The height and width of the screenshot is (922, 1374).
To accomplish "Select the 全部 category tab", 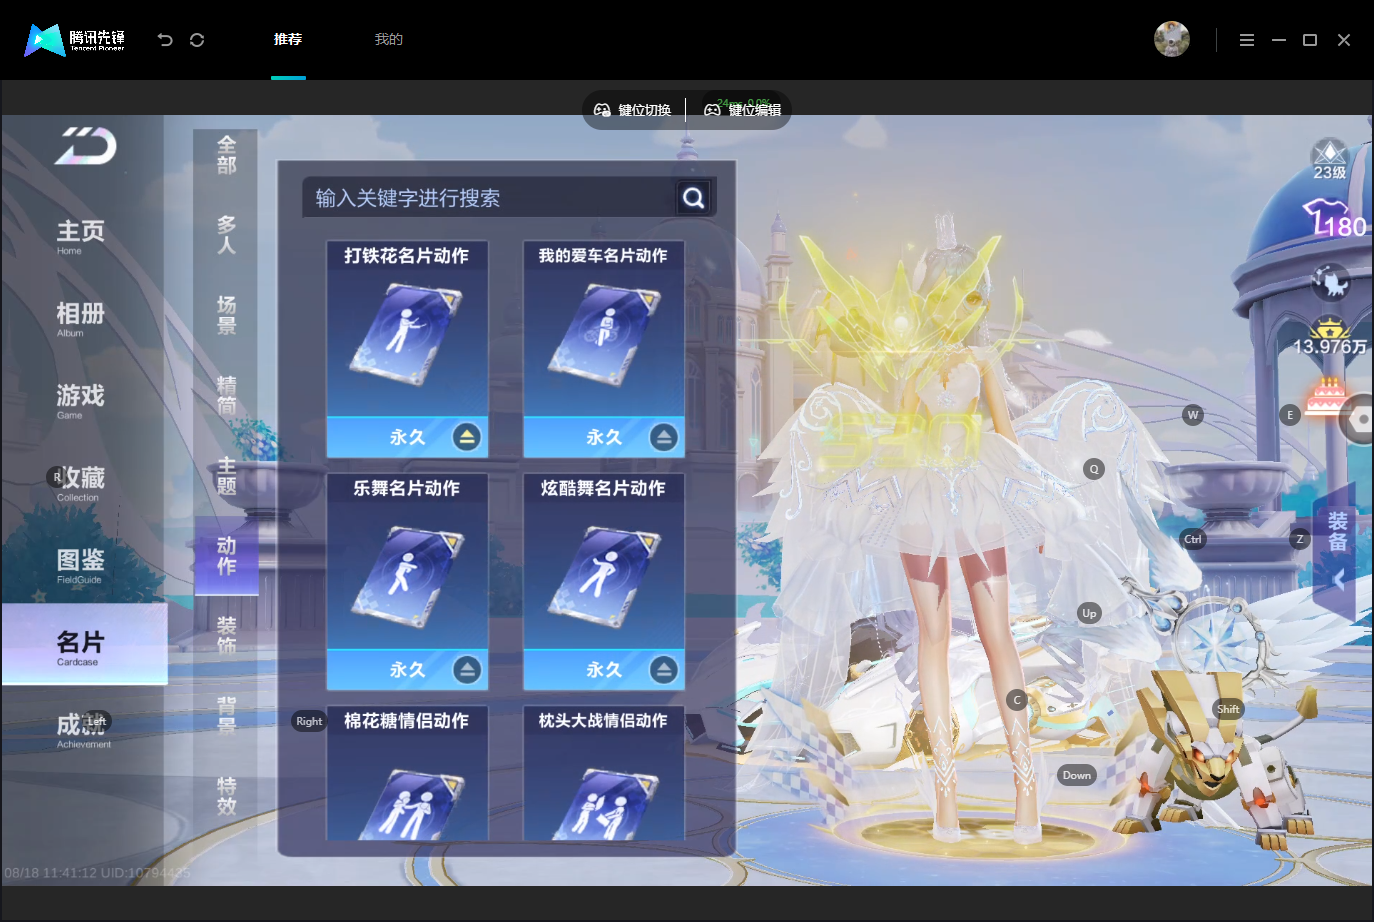I will (227, 155).
